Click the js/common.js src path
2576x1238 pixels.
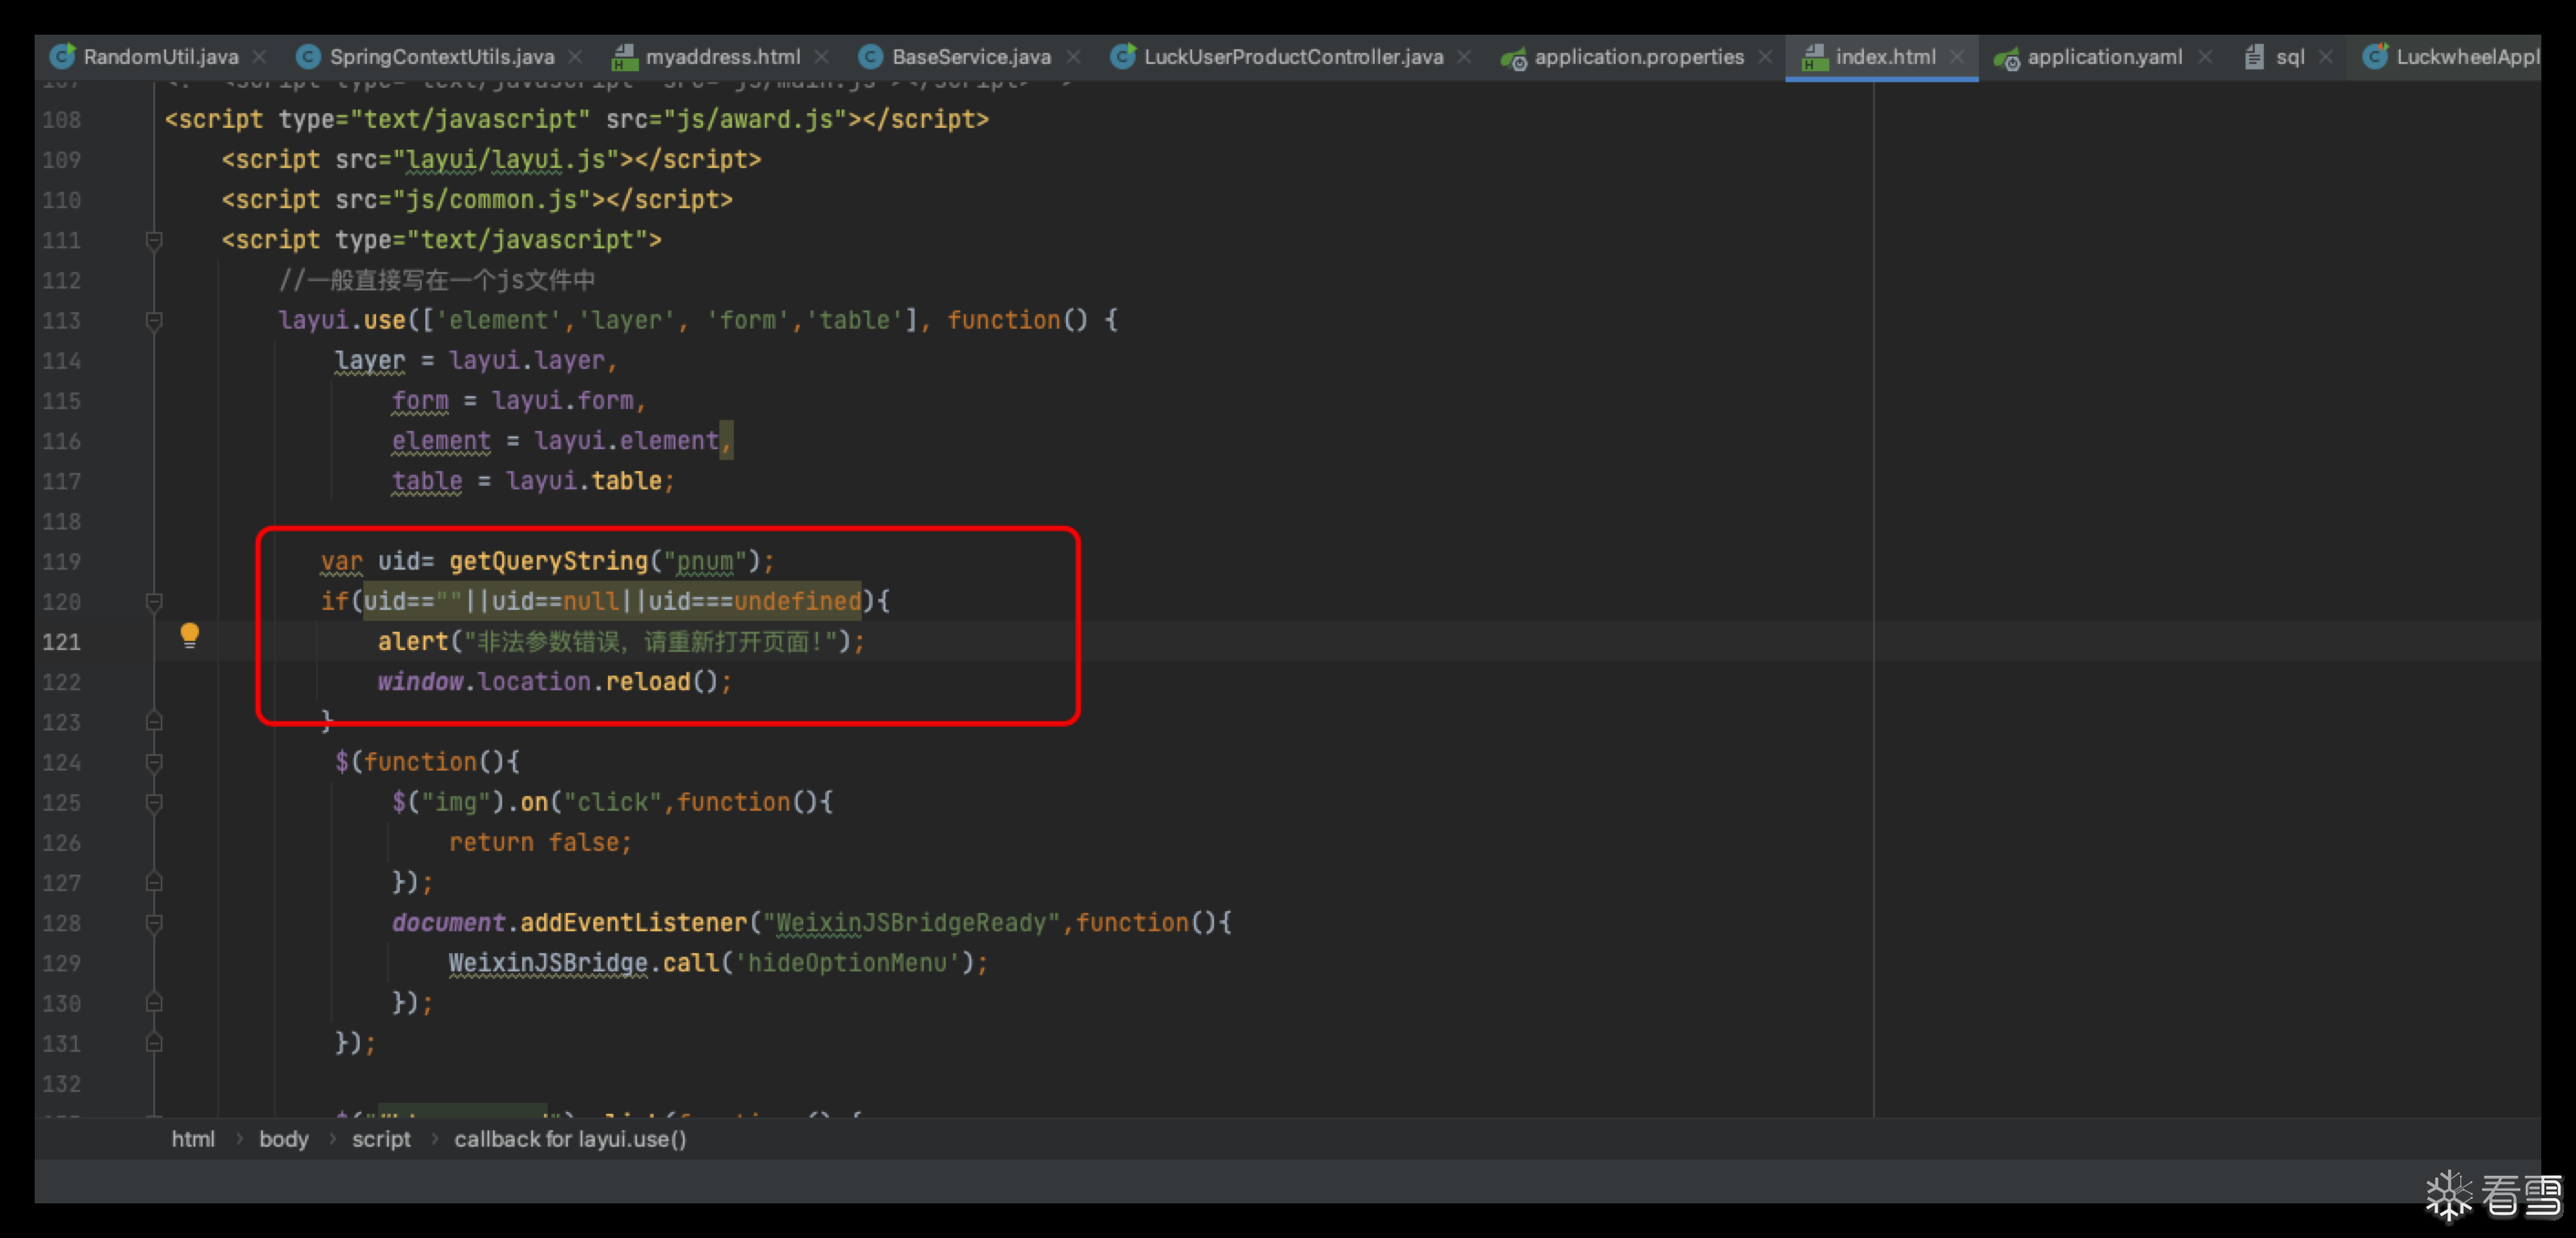491,199
